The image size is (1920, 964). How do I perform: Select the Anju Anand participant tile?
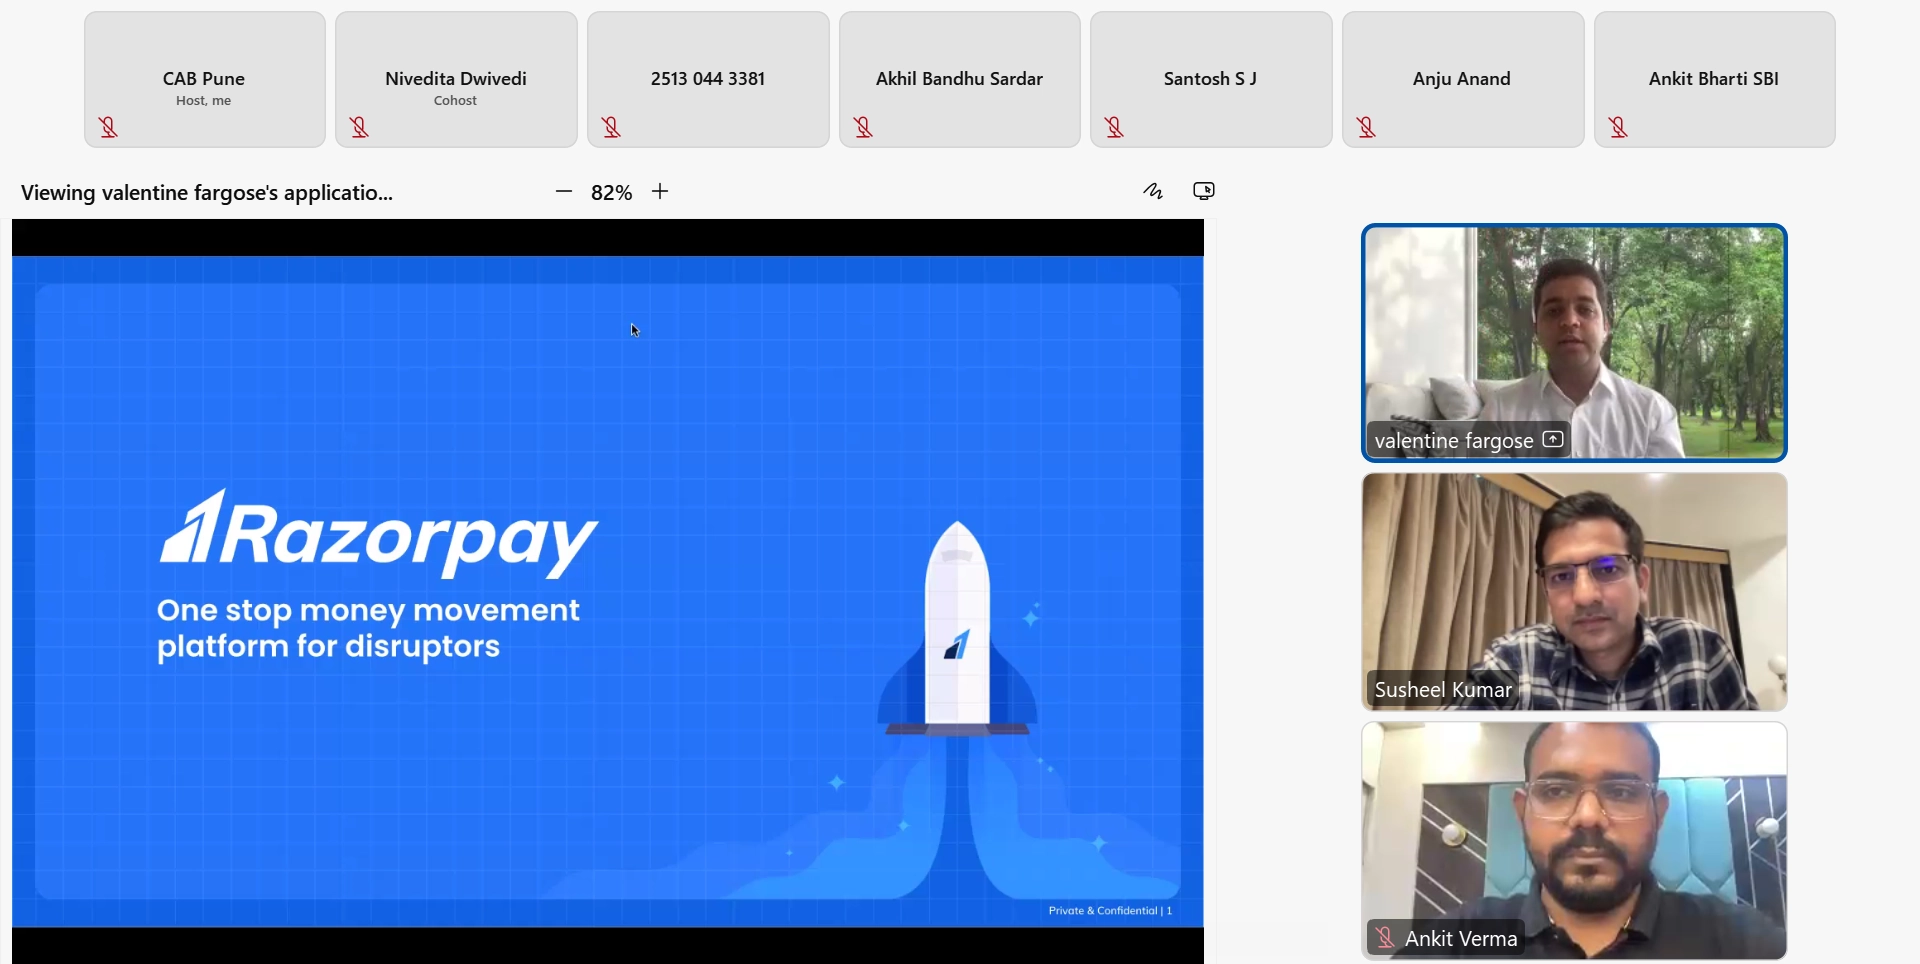click(1463, 80)
